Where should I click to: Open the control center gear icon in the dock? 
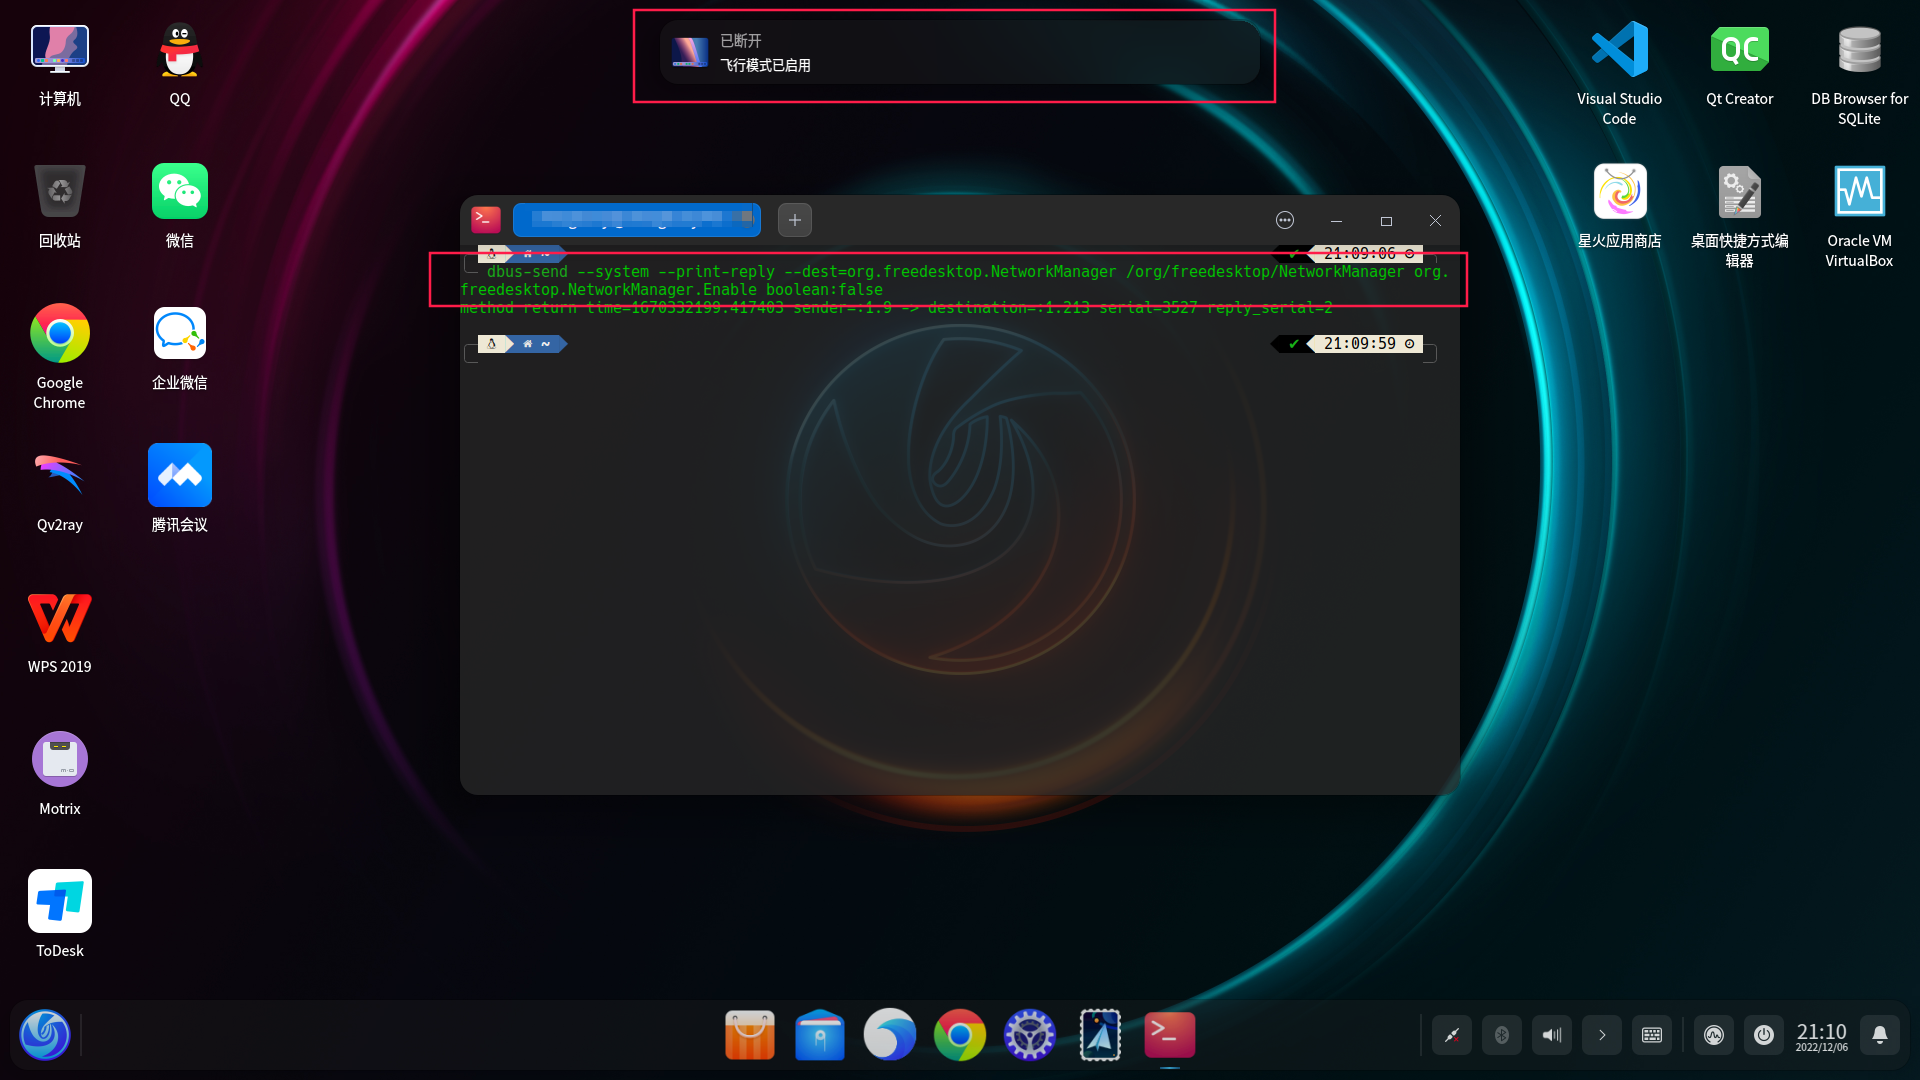coord(1029,1035)
